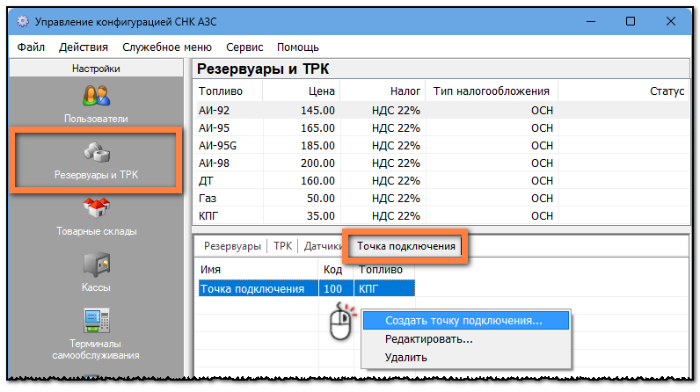Image resolution: width=700 pixels, height=392 pixels.
Task: Click the Настройки panel header
Action: point(96,68)
